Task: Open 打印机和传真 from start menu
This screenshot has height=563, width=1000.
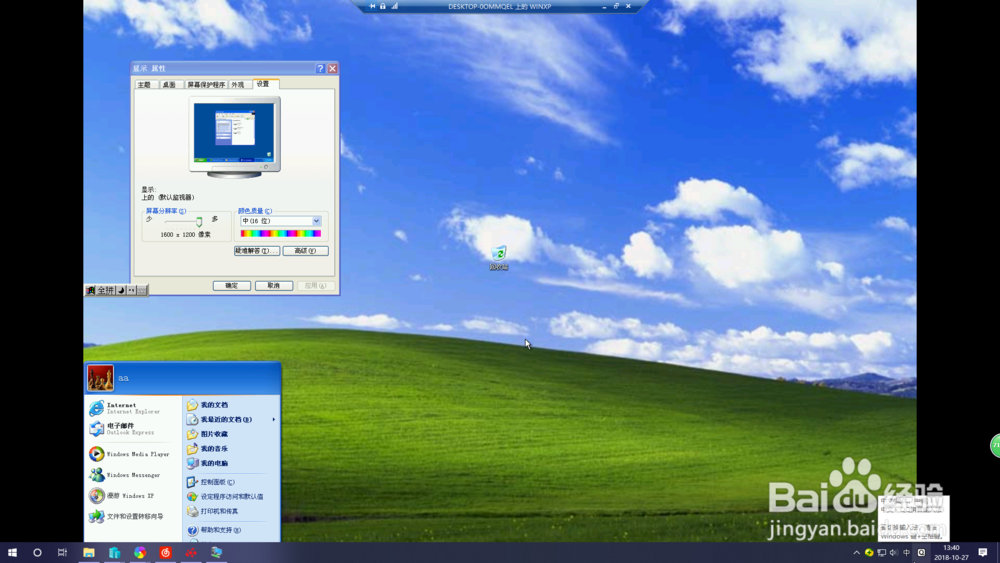Action: (212, 511)
